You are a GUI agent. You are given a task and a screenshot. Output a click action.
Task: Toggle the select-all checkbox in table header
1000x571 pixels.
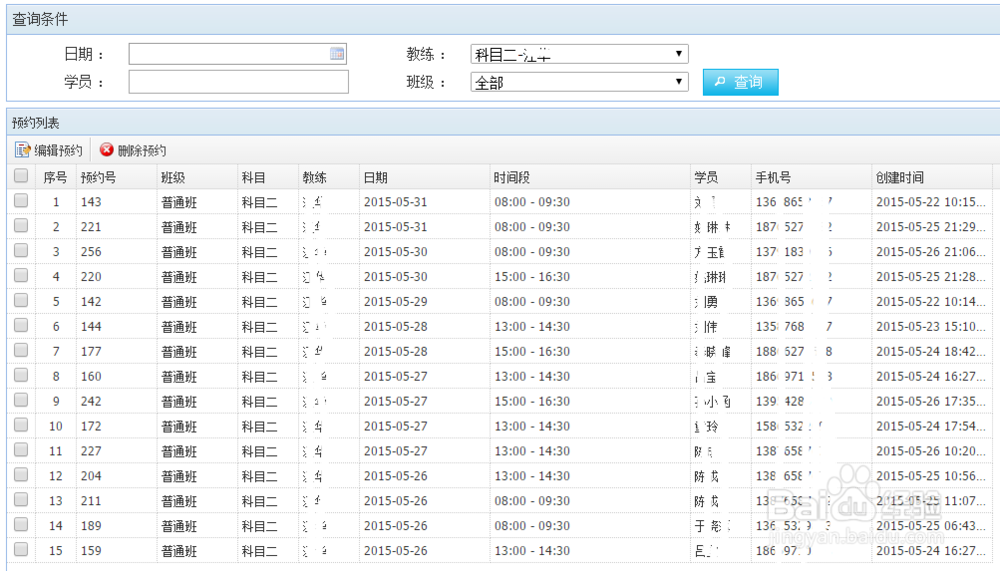tap(21, 175)
